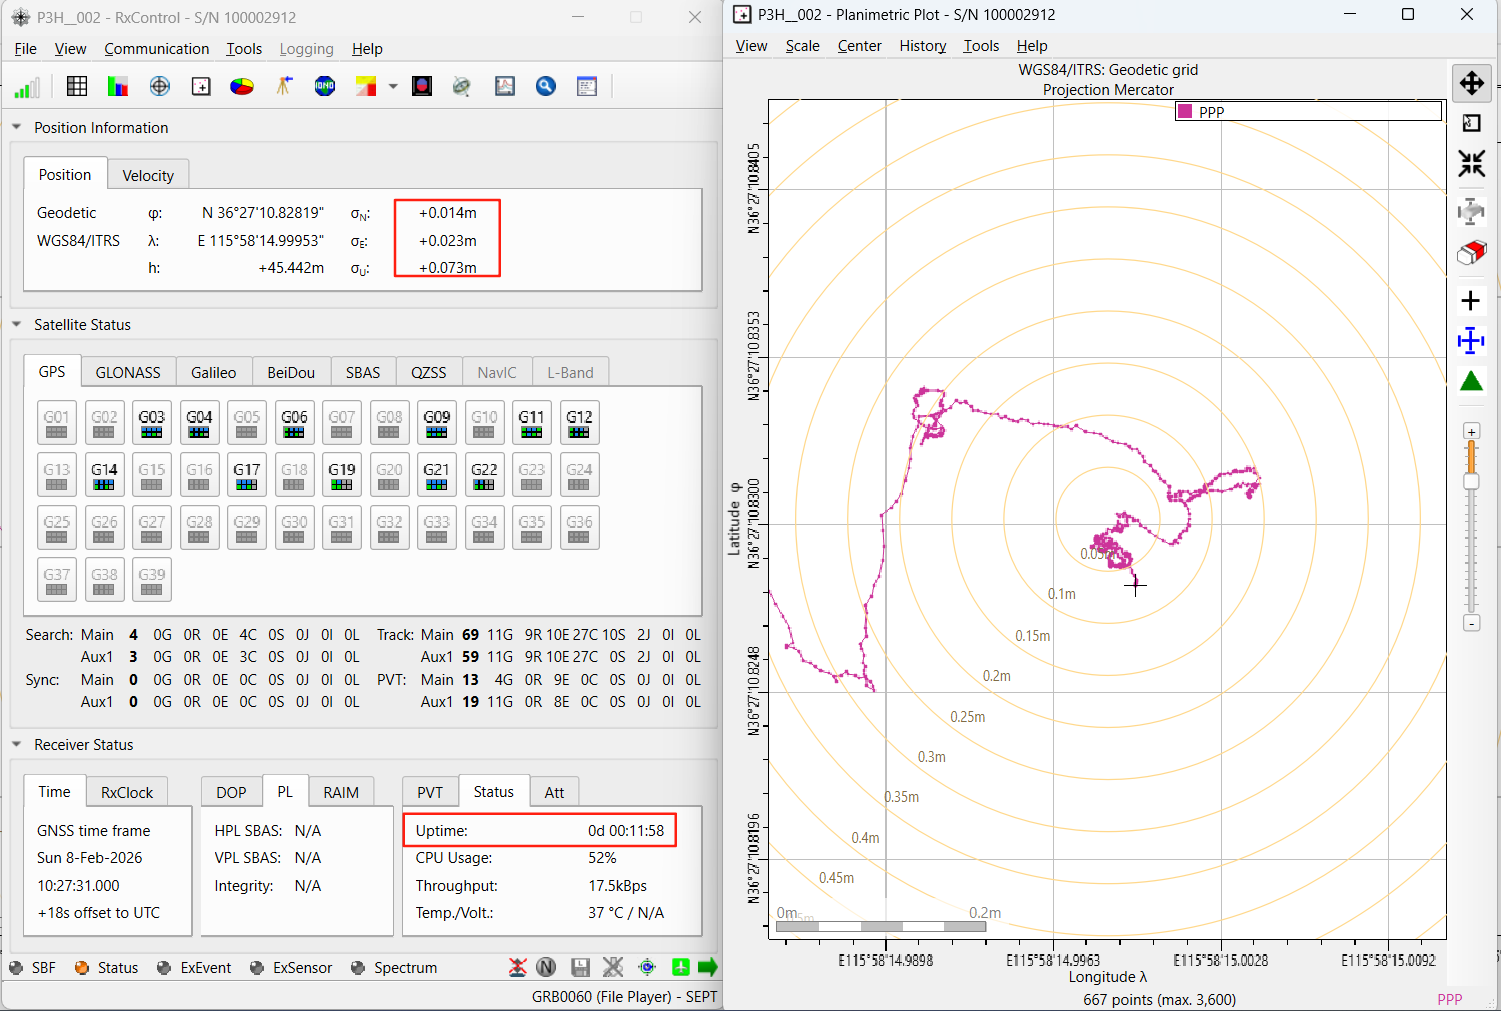
Task: Click the green download status icon
Action: pyautogui.click(x=681, y=967)
